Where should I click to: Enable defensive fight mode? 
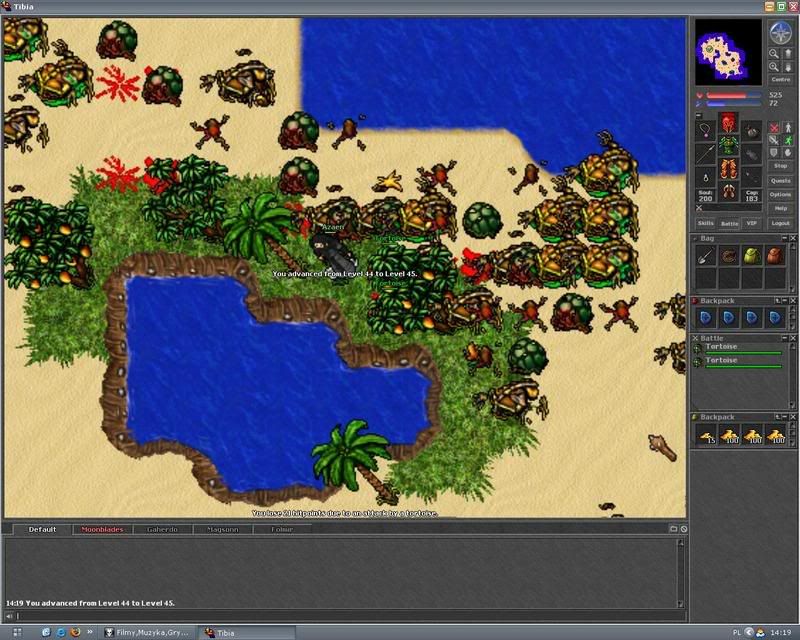click(774, 152)
